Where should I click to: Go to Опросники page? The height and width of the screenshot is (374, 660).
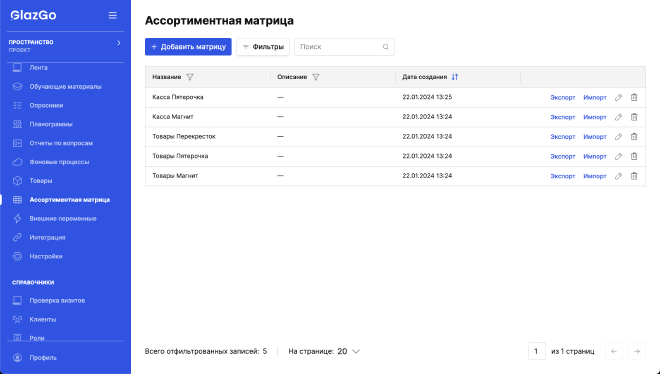pyautogui.click(x=46, y=106)
